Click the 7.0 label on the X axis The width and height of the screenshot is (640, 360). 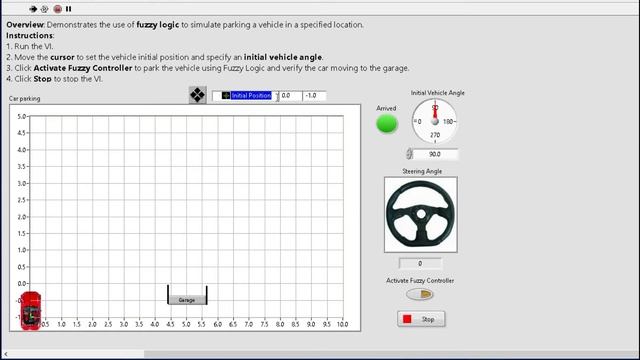click(249, 324)
